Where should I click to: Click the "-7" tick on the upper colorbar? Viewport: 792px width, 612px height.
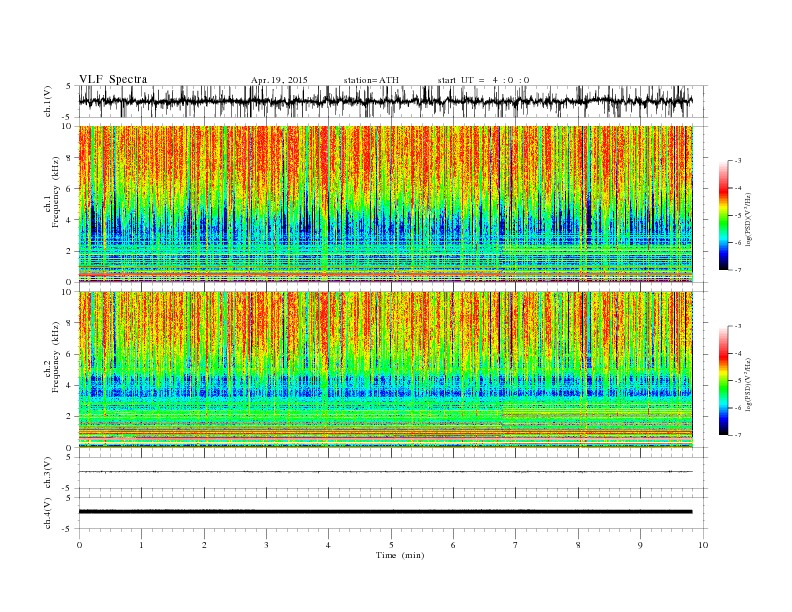737,270
